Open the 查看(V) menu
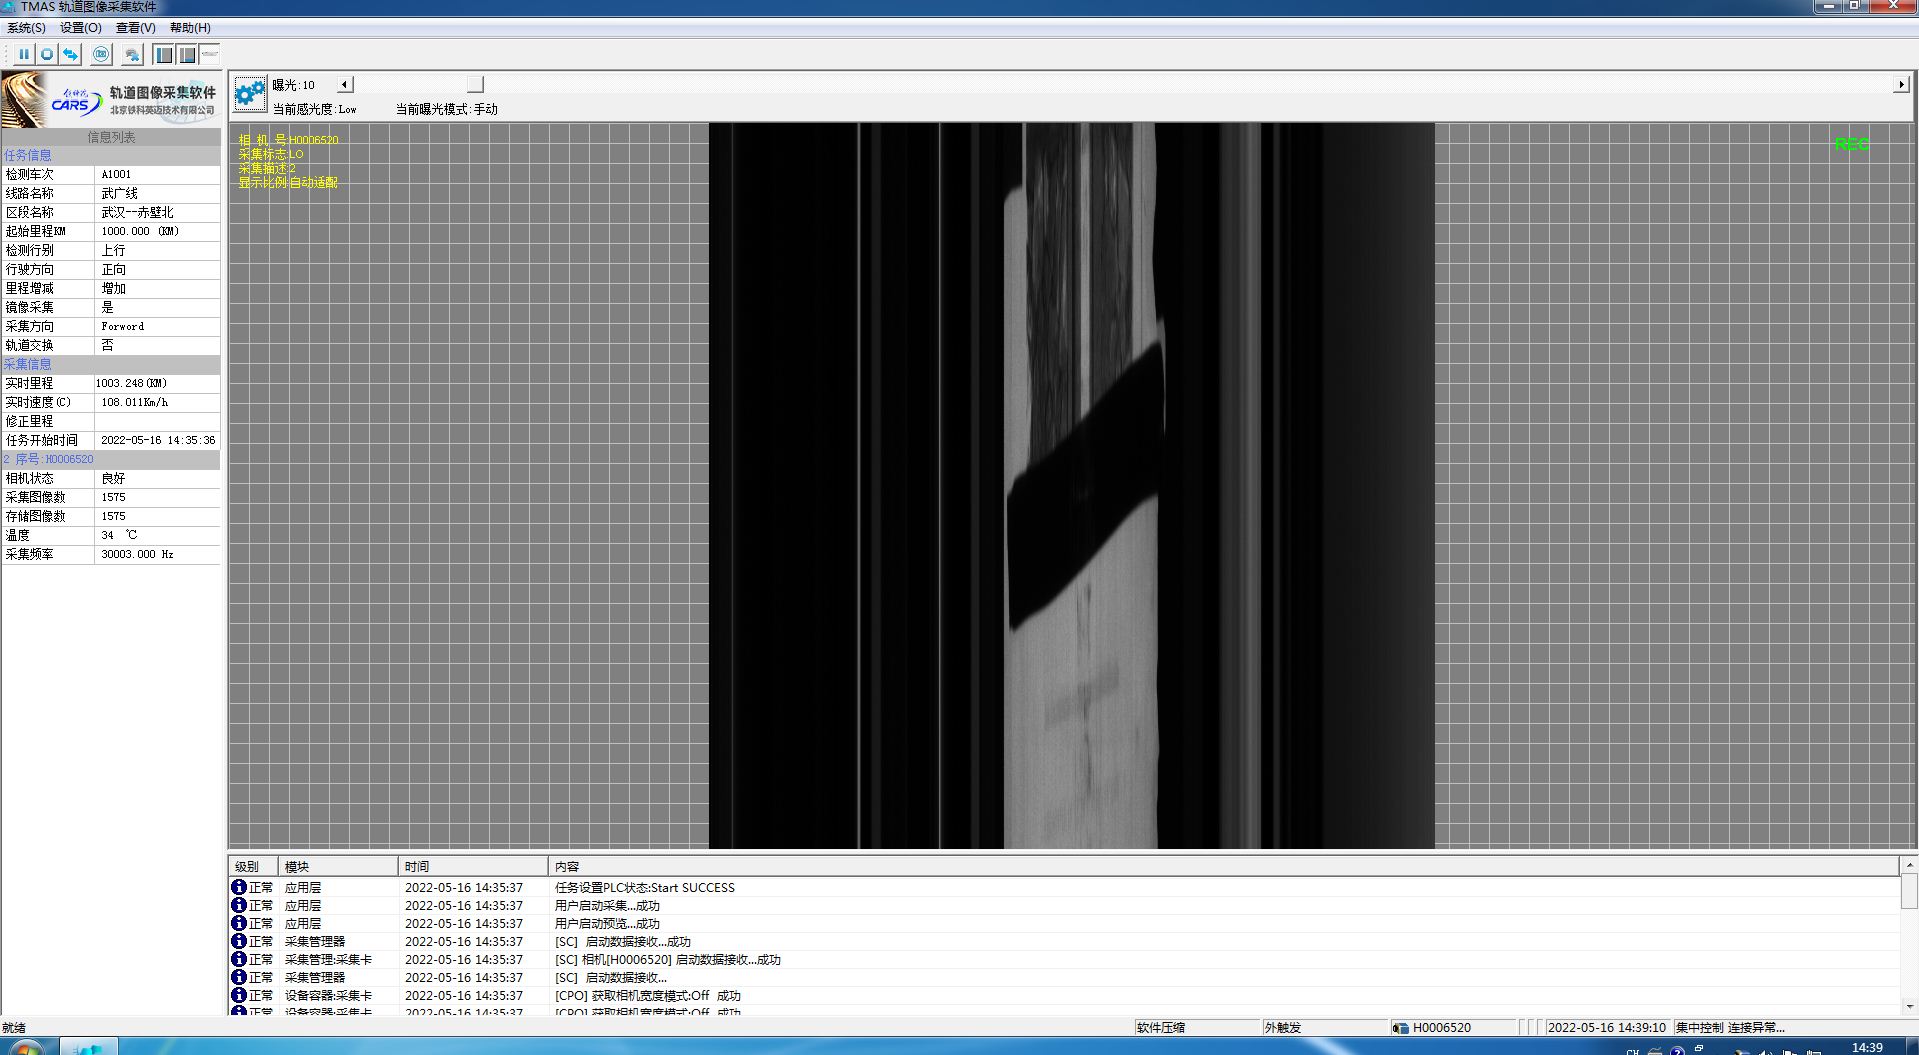 click(135, 28)
